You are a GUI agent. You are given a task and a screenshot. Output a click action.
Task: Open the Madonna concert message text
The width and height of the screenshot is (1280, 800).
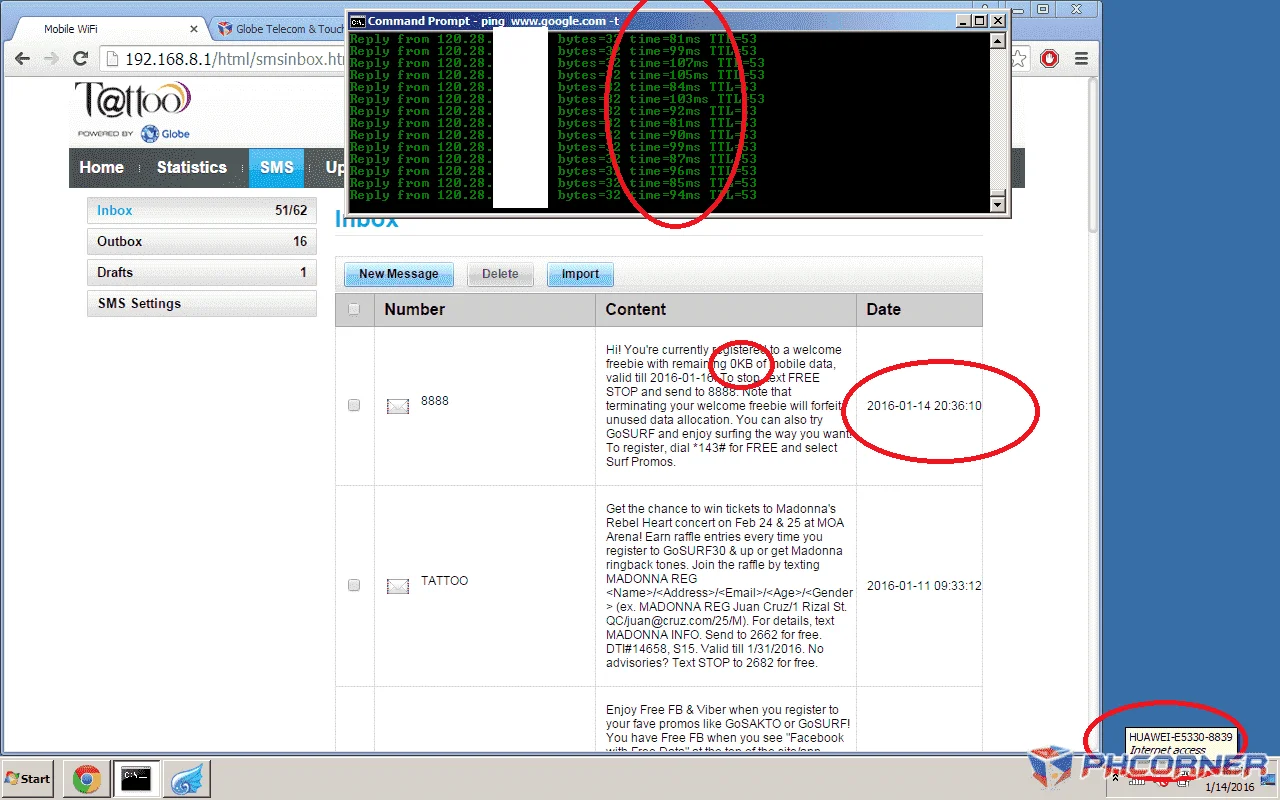(729, 586)
